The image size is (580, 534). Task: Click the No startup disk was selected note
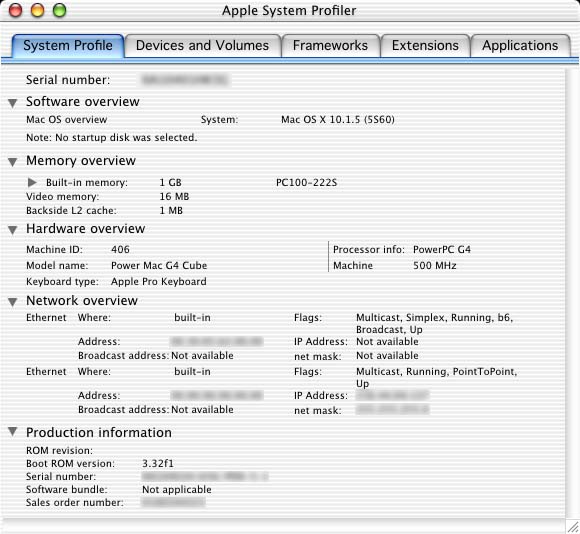point(112,138)
